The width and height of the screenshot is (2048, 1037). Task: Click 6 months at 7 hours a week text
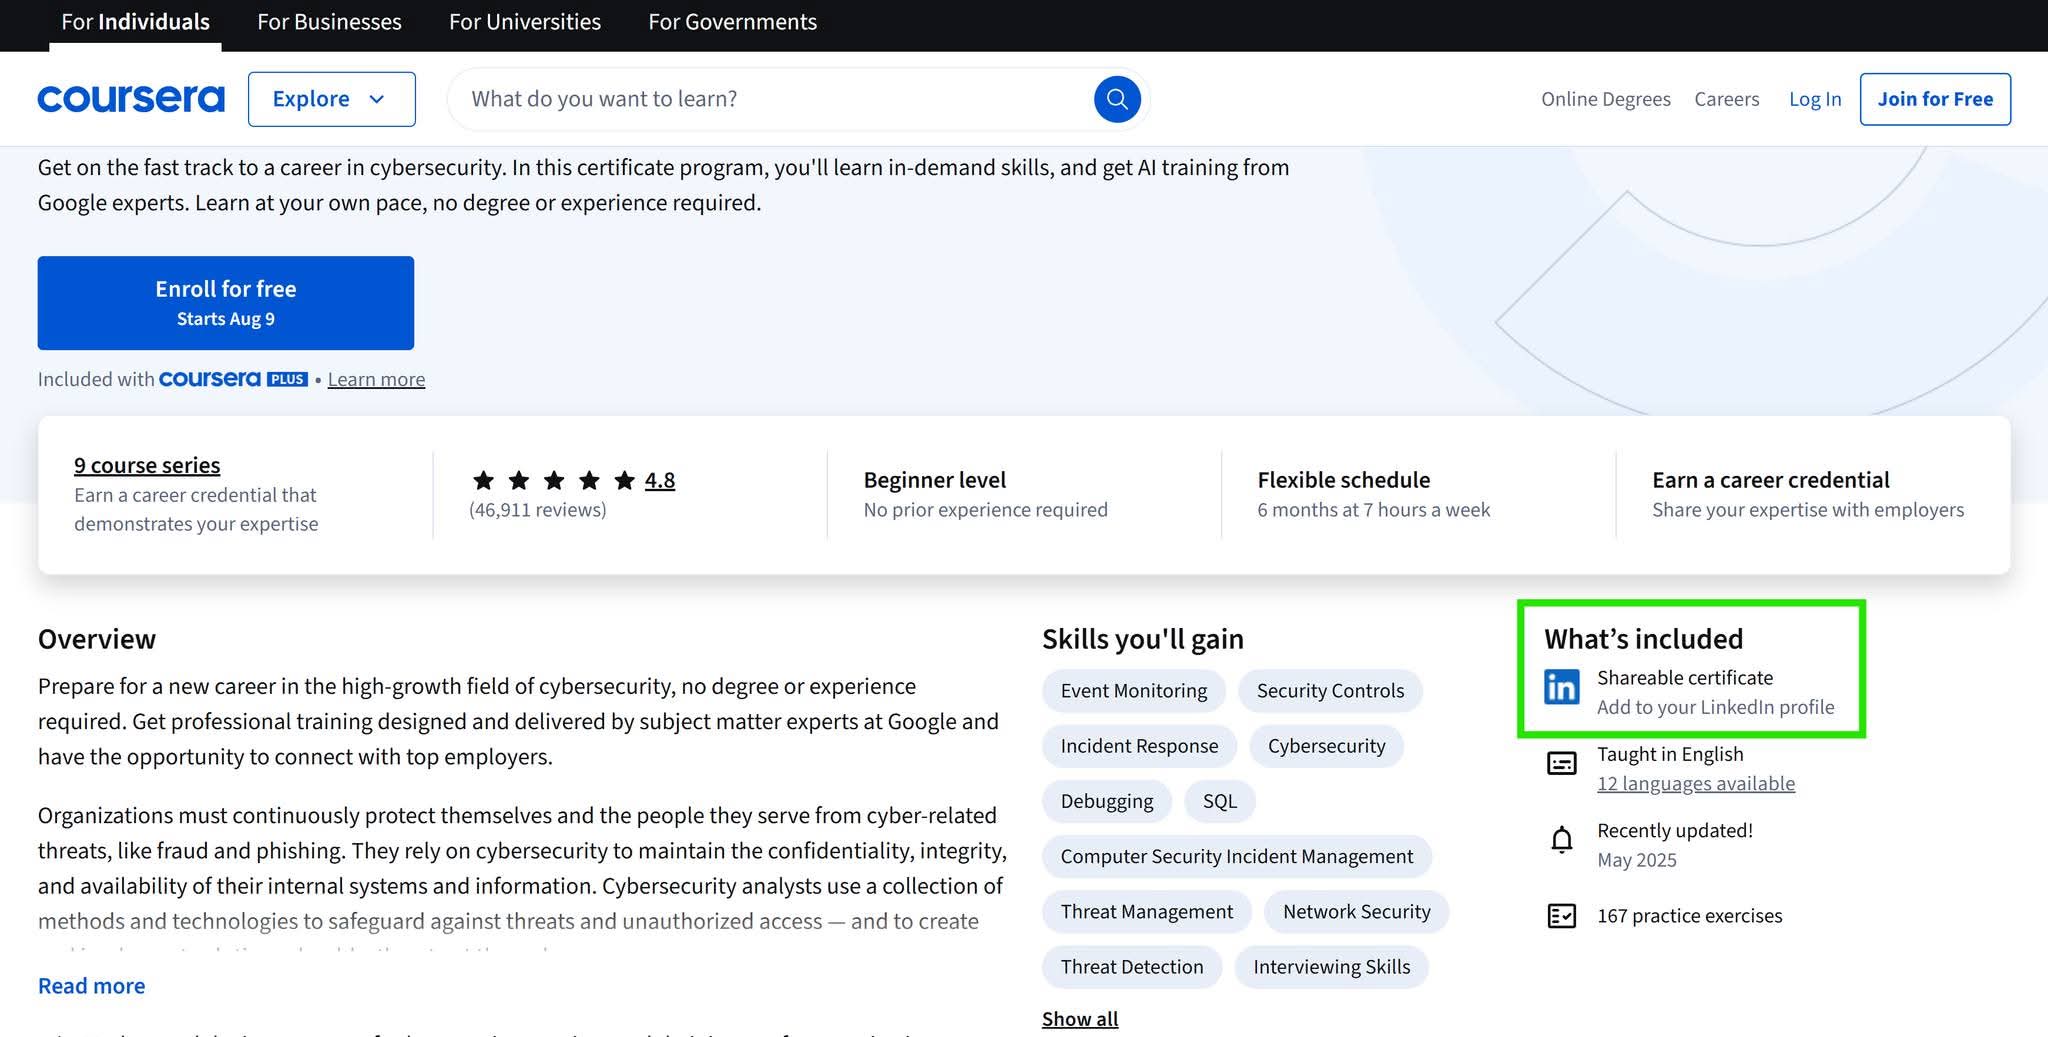1374,510
